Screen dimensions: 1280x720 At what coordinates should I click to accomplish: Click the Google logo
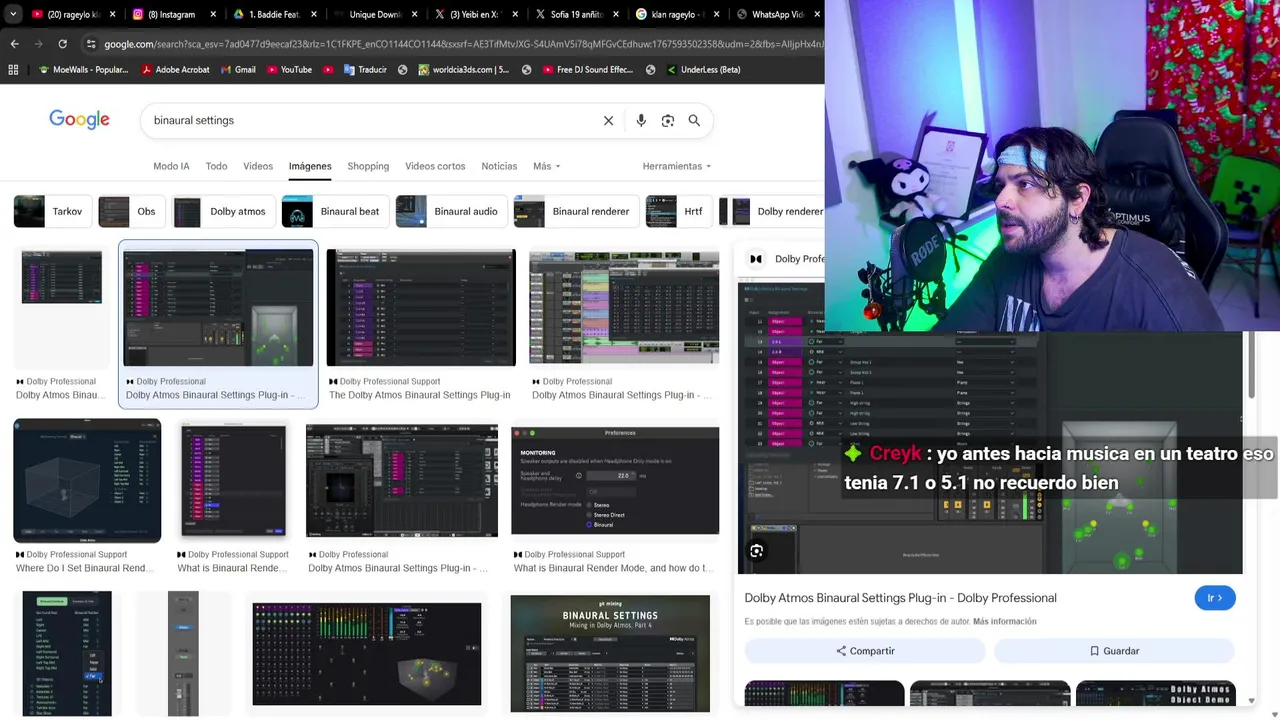[x=79, y=120]
